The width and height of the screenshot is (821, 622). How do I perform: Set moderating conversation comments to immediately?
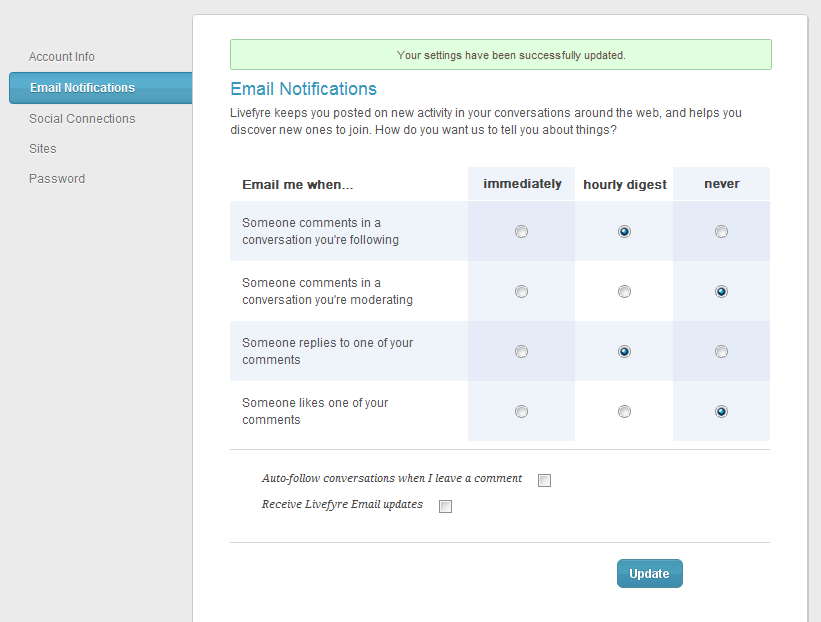(x=521, y=292)
